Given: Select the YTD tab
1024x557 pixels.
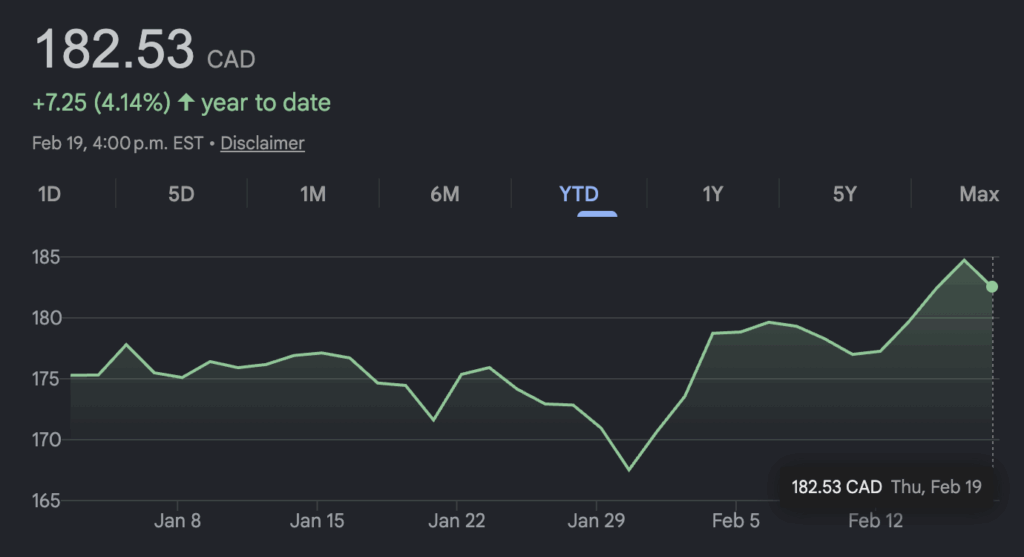Looking at the screenshot, I should (578, 194).
